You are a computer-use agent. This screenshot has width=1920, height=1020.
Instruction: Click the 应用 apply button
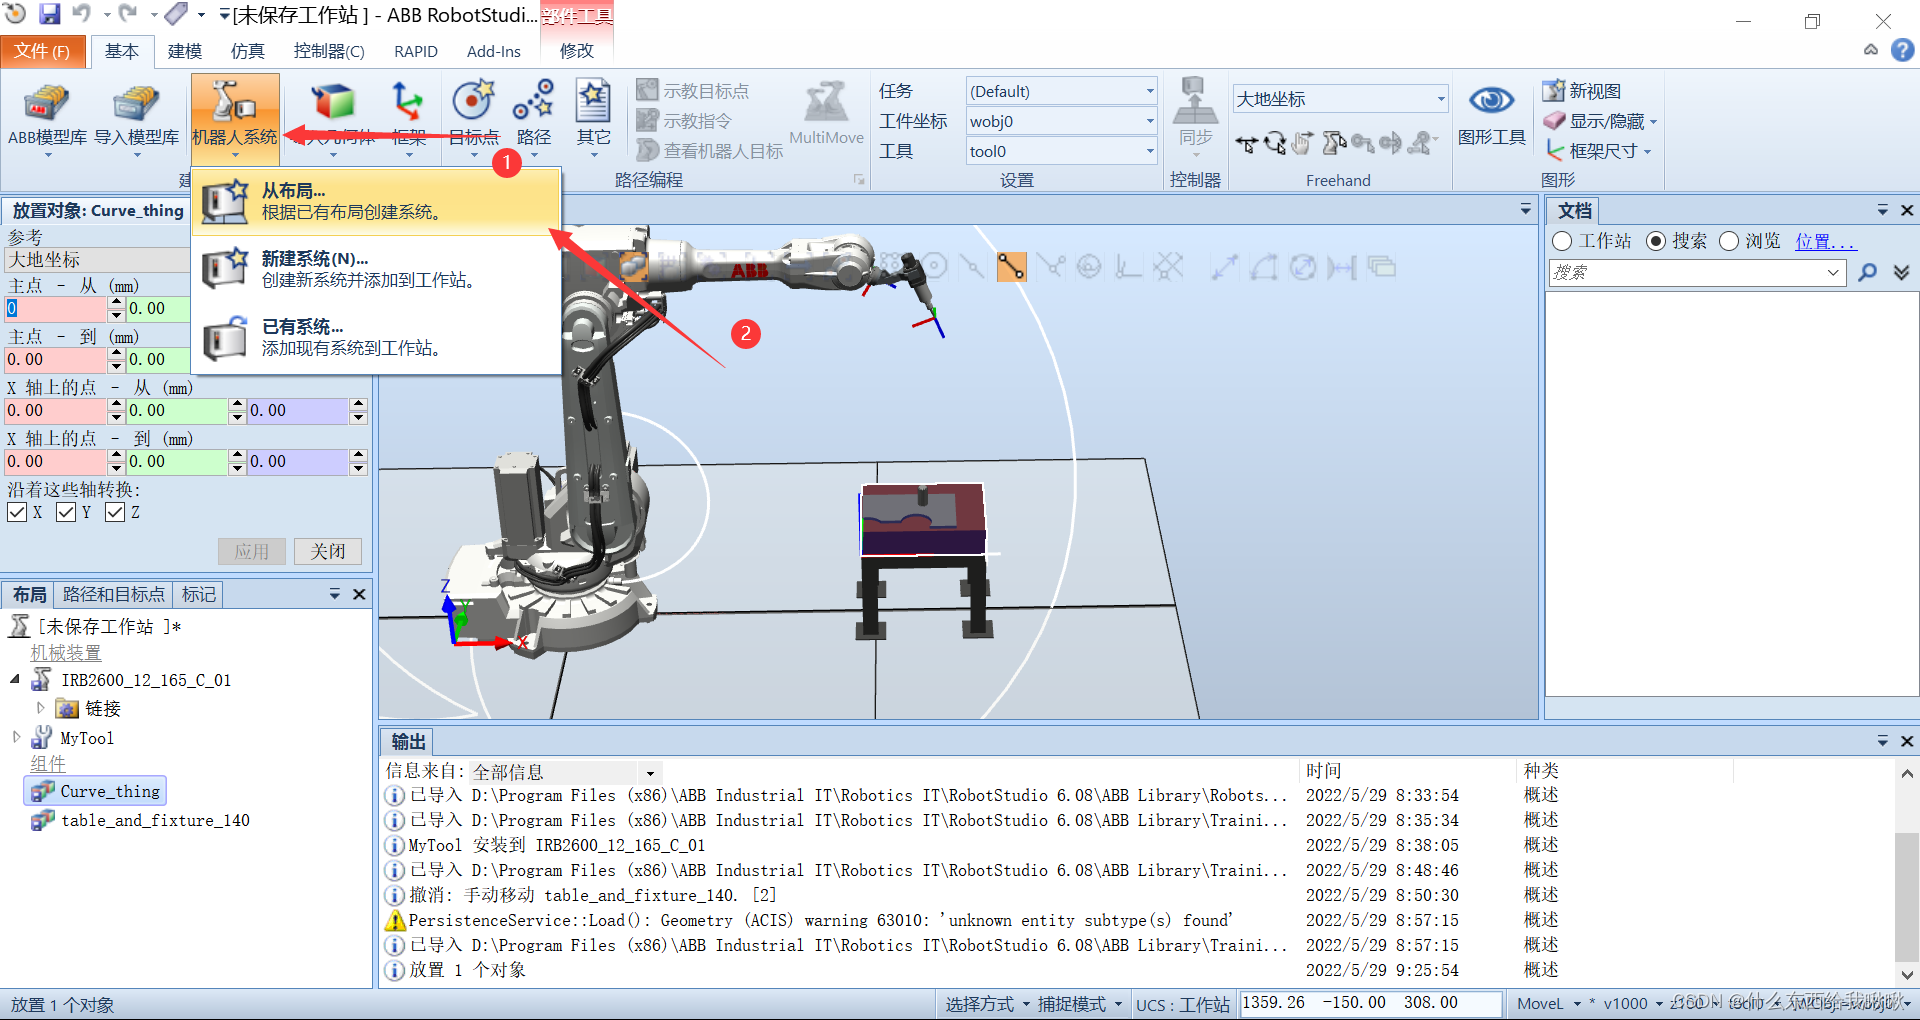coord(252,551)
